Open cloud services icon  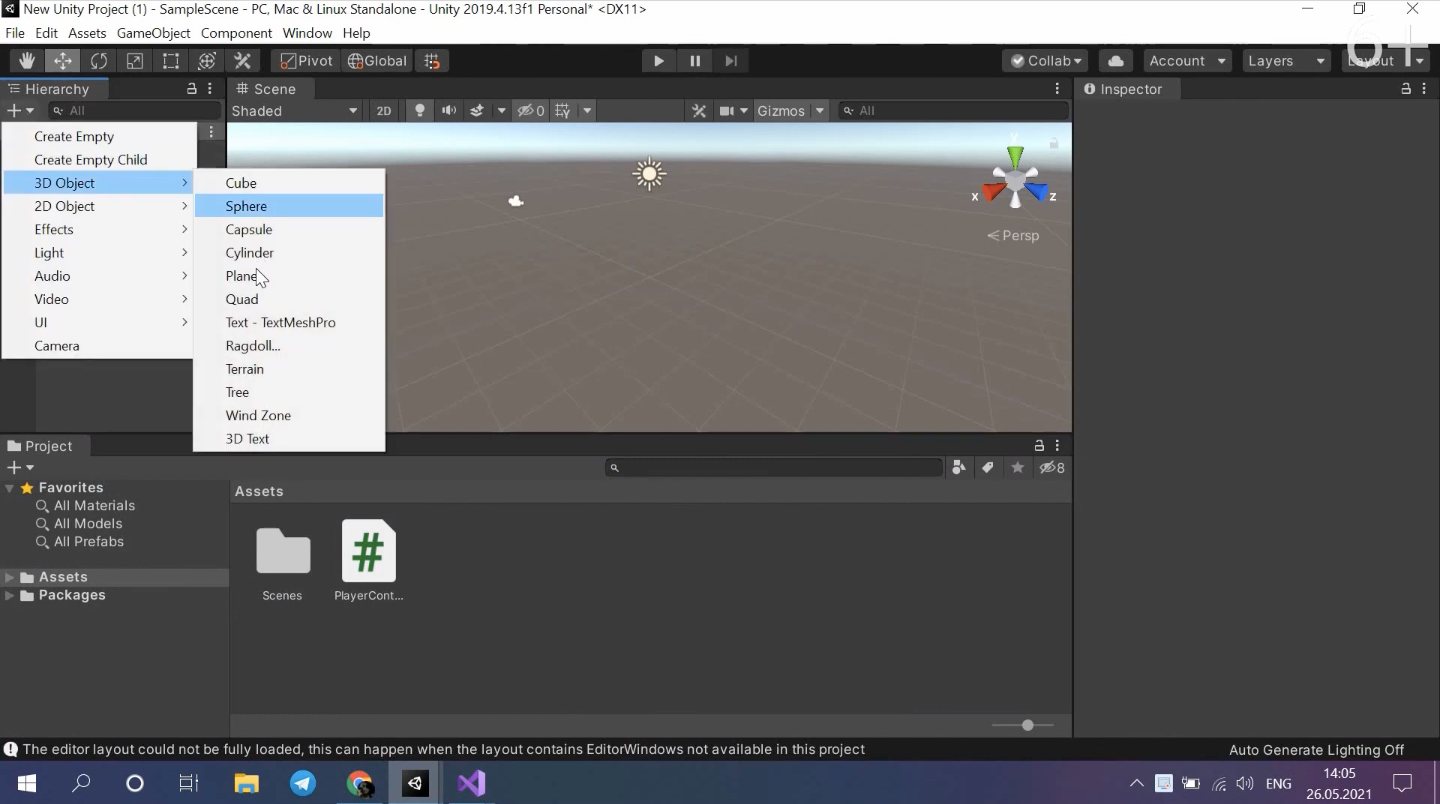point(1116,61)
